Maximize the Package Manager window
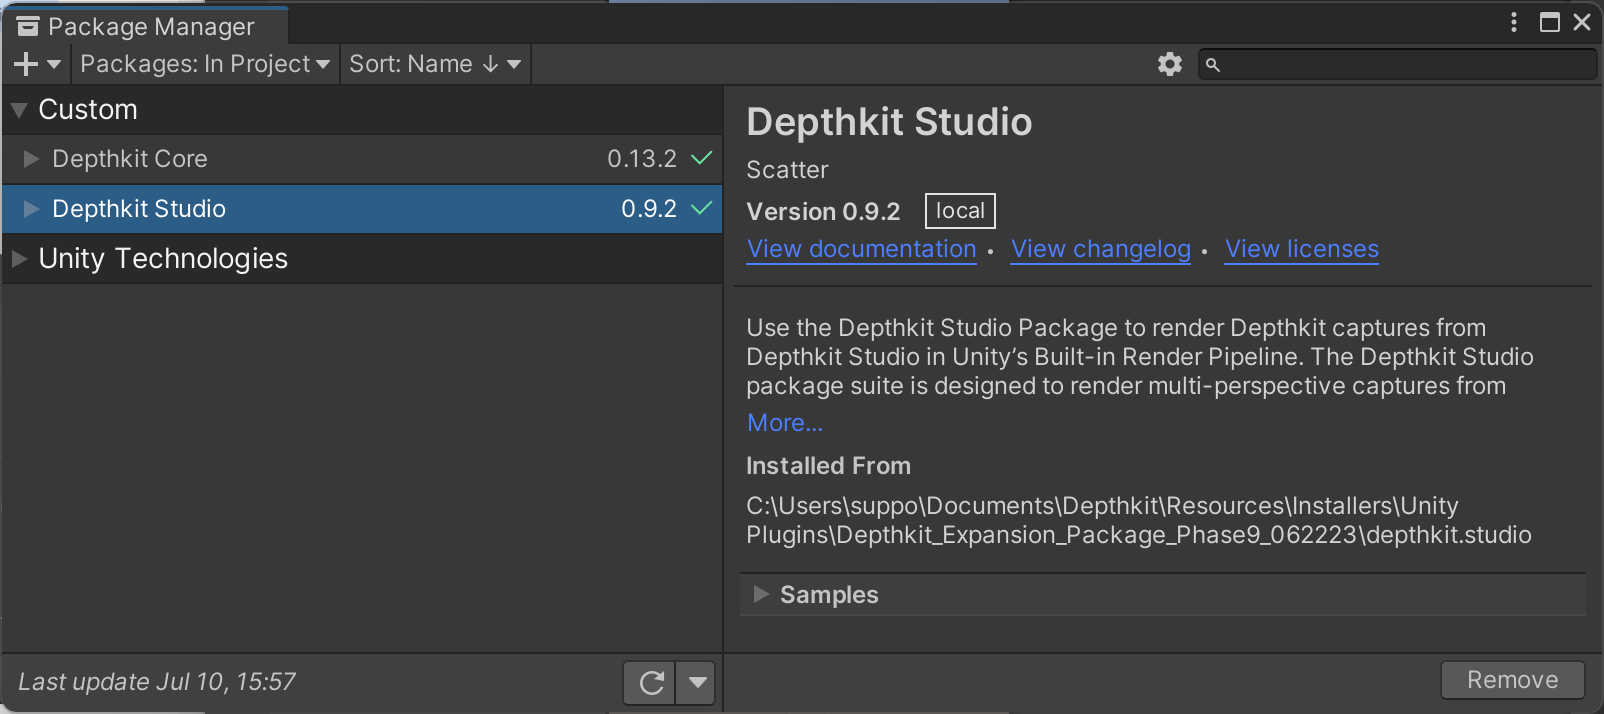1604x714 pixels. 1549,22
